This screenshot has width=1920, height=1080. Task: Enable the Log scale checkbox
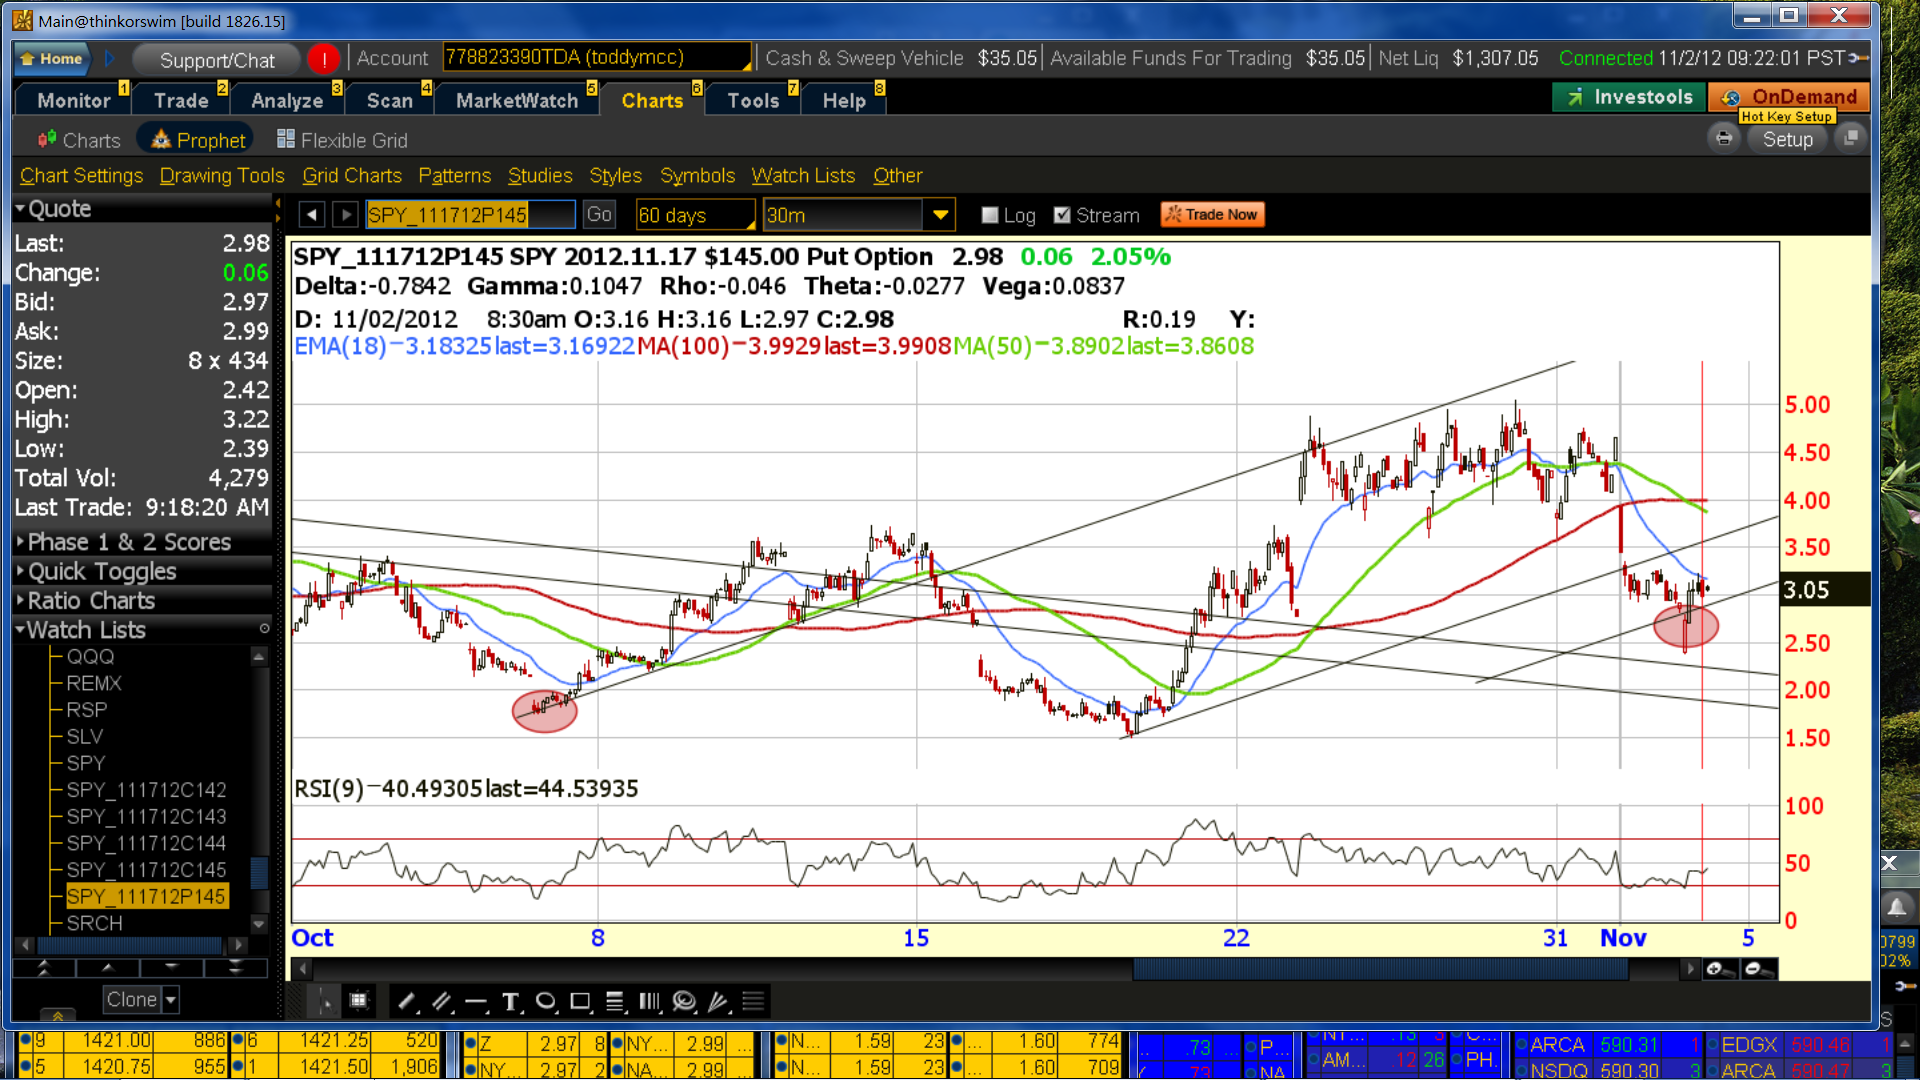click(x=990, y=215)
